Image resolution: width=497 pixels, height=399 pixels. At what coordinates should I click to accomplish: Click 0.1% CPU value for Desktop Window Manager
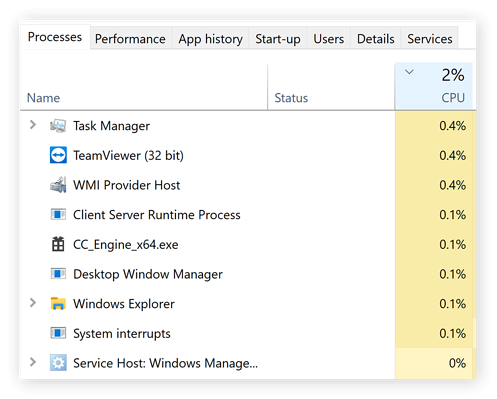(x=452, y=274)
